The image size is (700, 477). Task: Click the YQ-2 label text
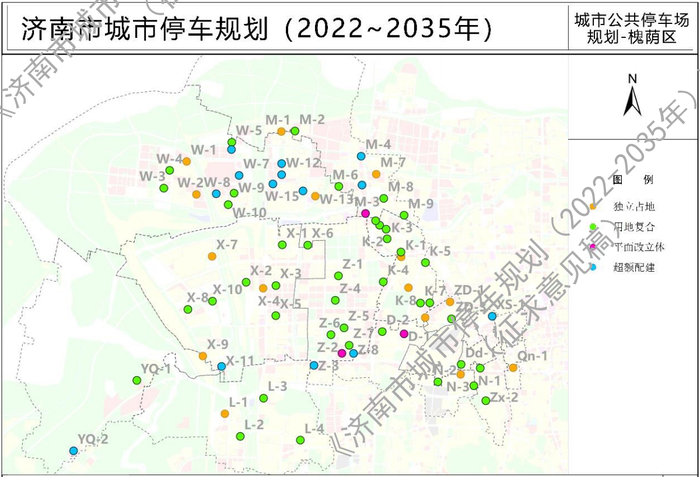(93, 439)
